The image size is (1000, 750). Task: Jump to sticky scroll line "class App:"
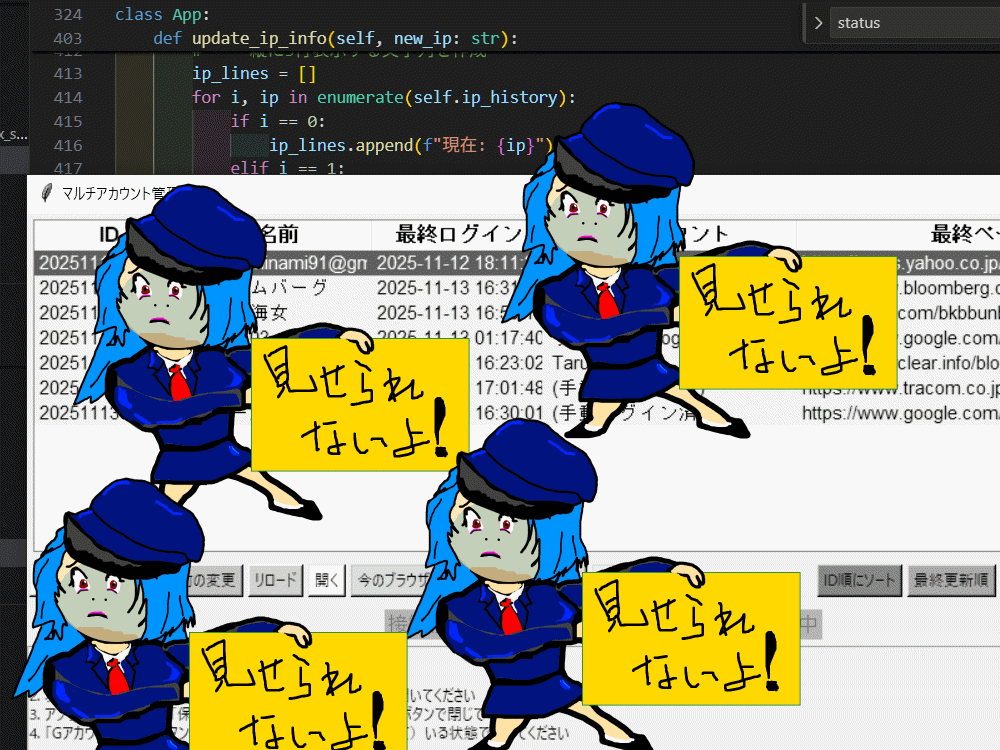pos(151,14)
